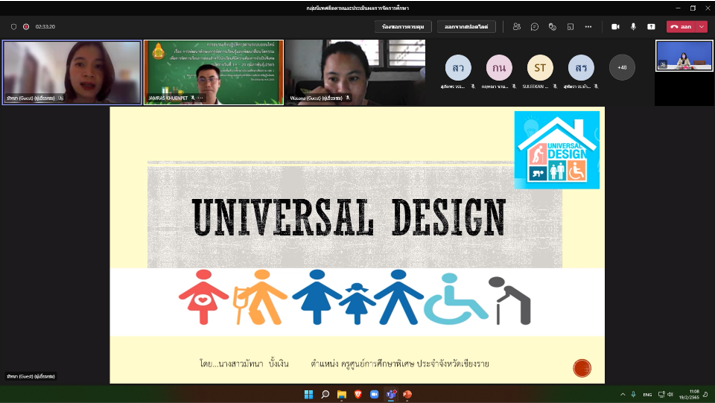
Task: Click the share content icon
Action: pos(651,27)
